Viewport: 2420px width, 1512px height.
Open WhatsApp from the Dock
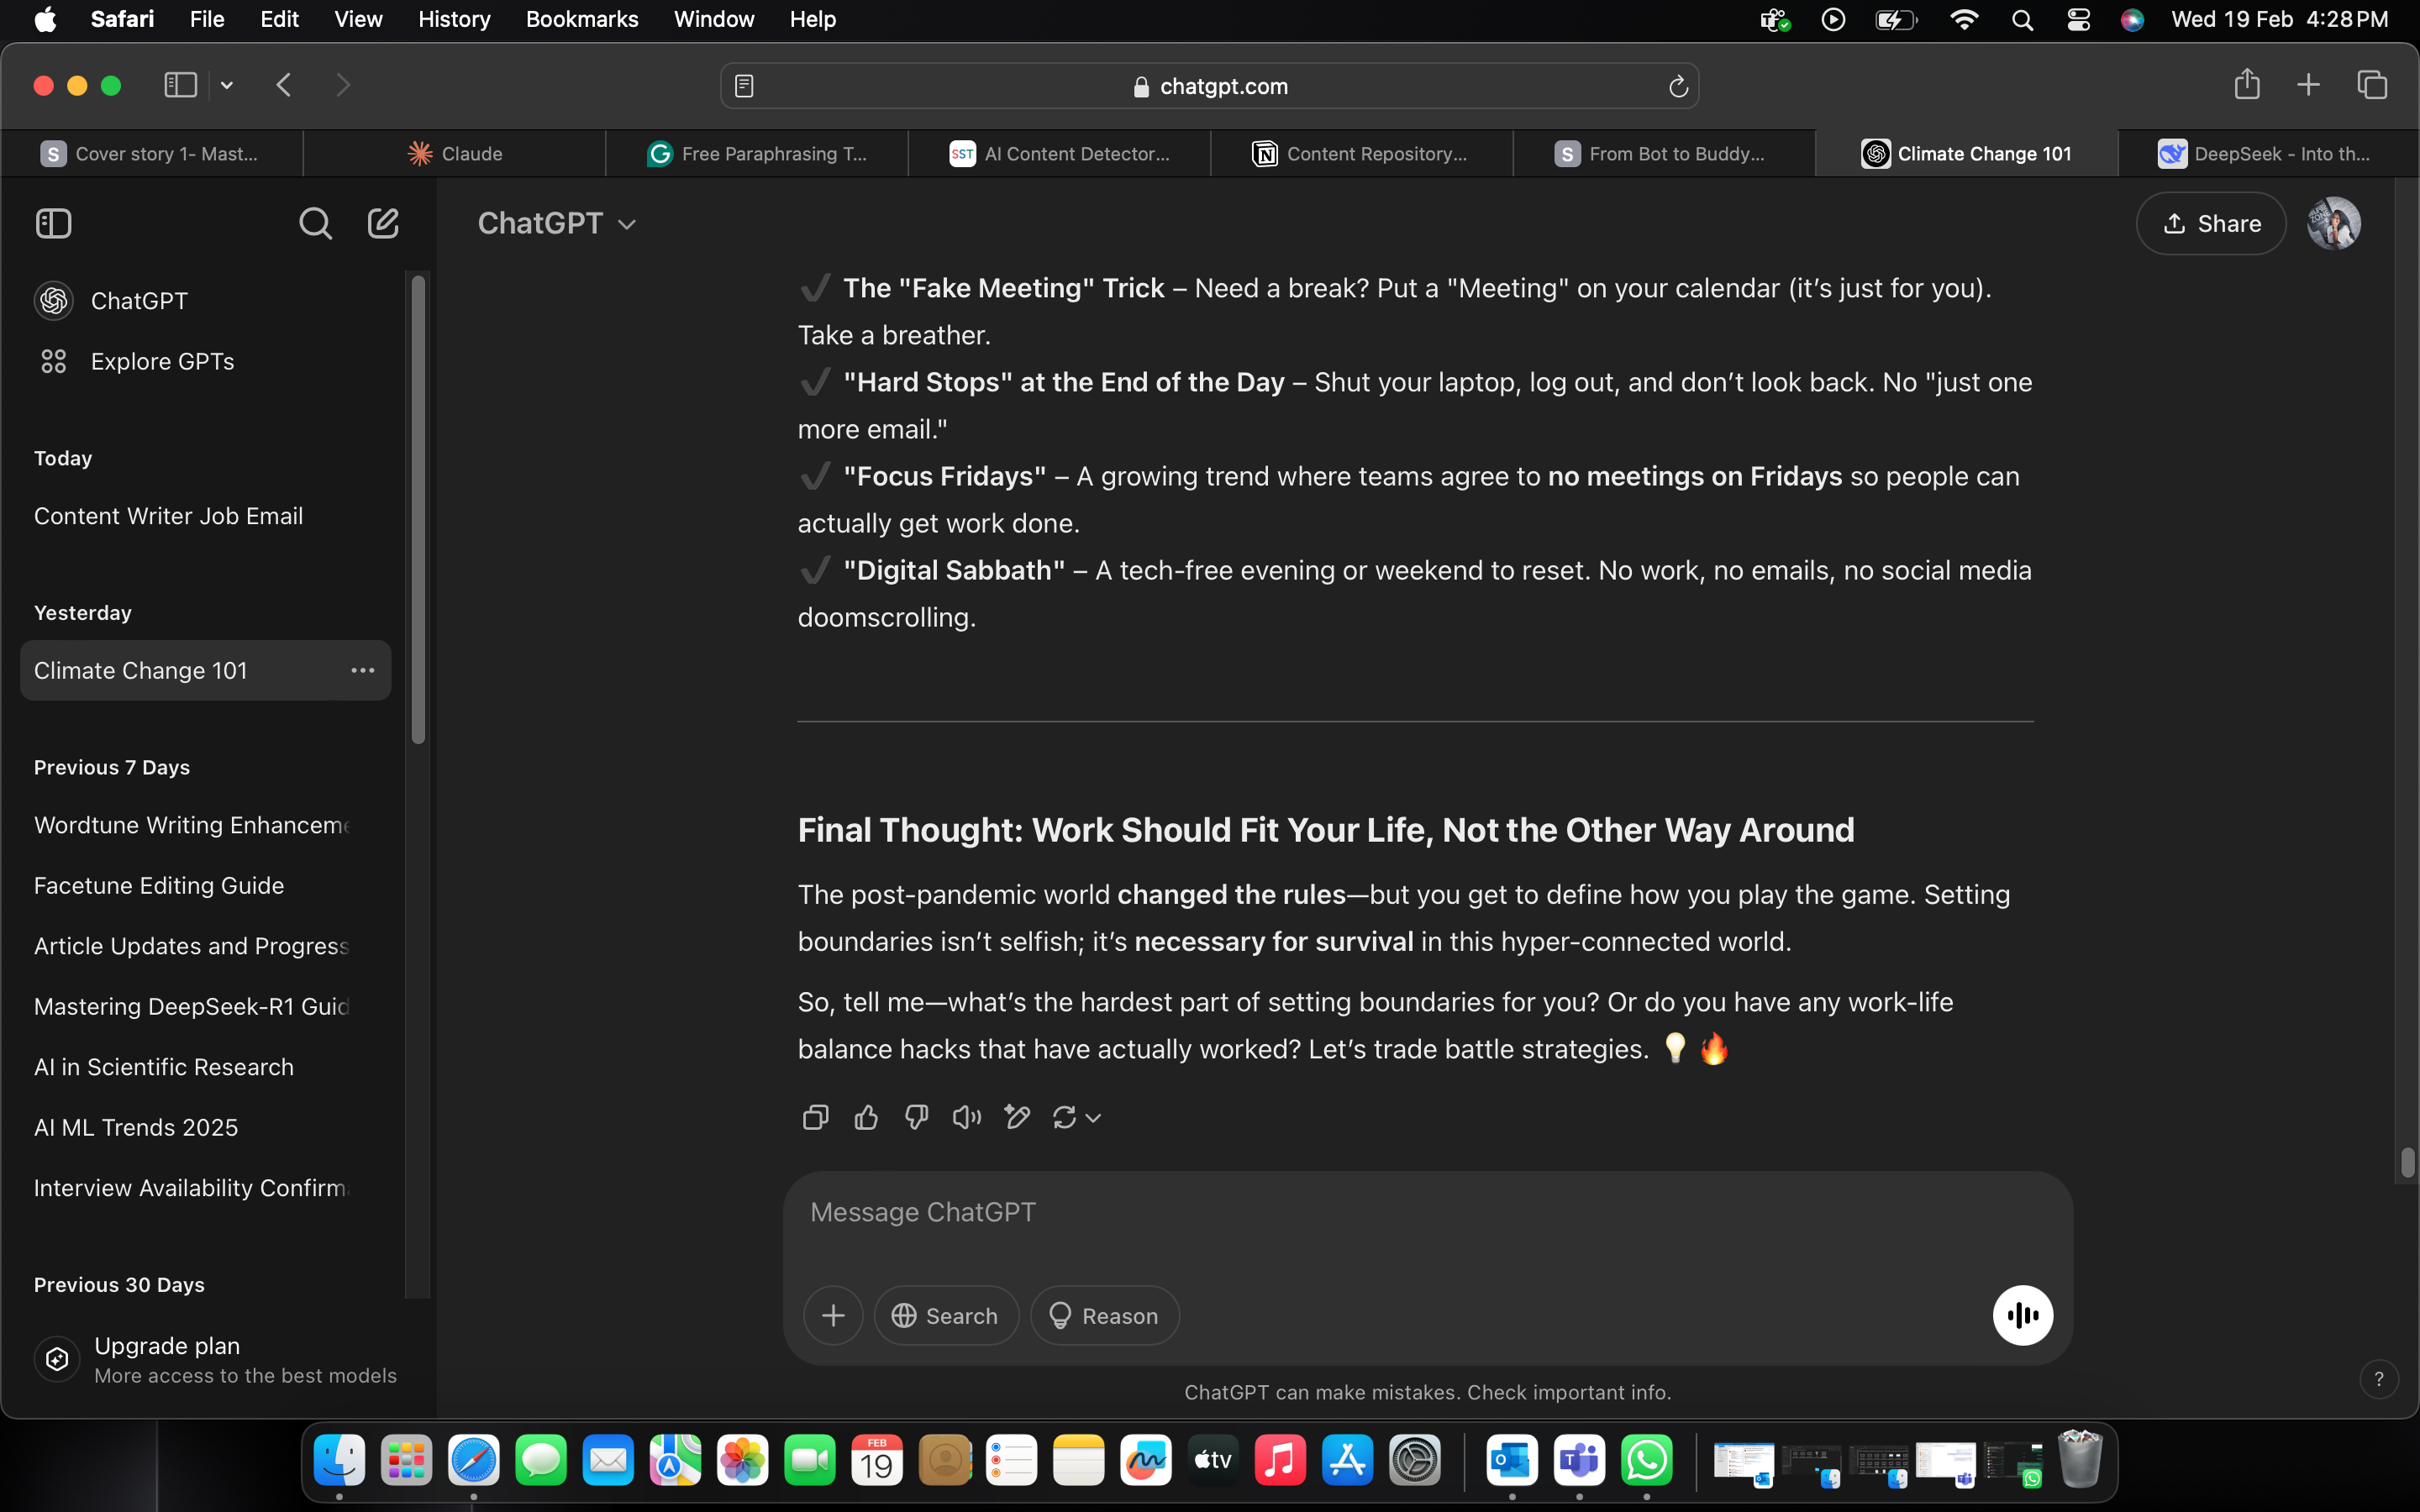point(1646,1460)
